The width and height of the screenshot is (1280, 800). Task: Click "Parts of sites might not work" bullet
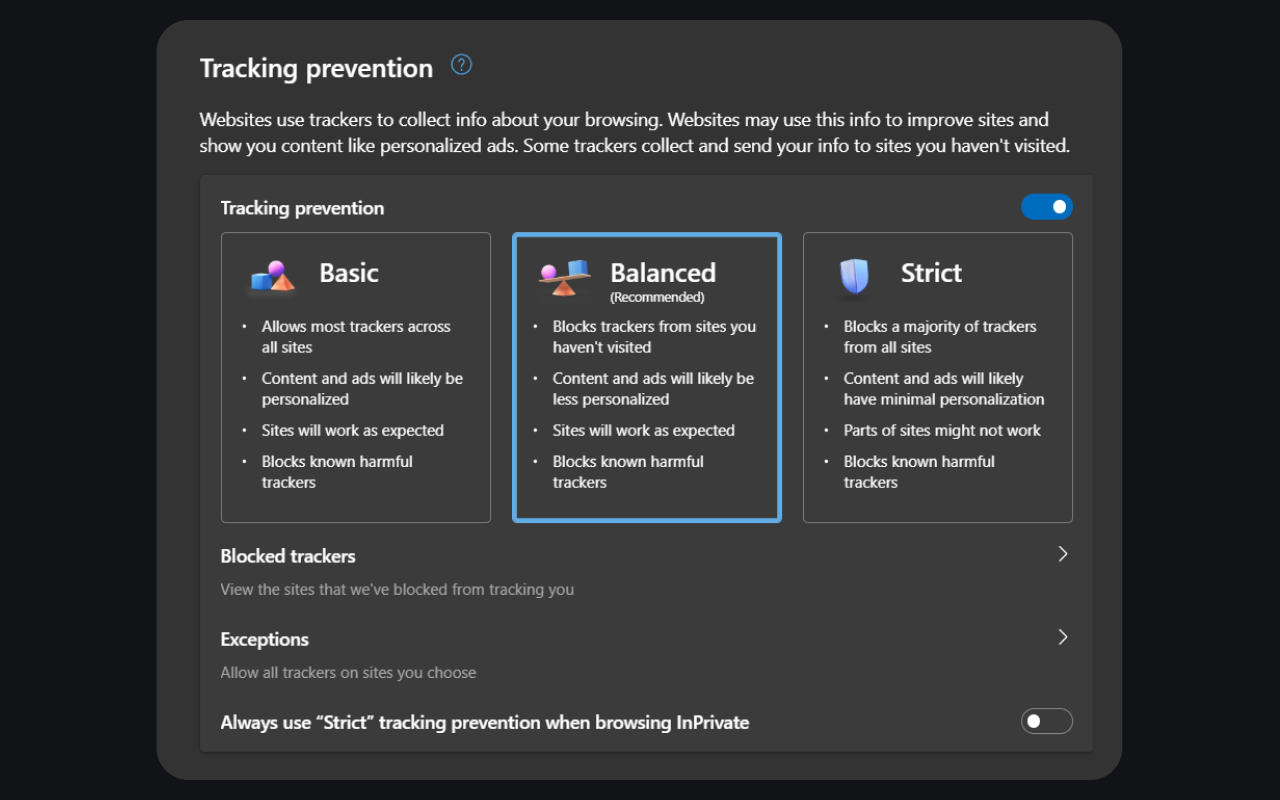(944, 430)
